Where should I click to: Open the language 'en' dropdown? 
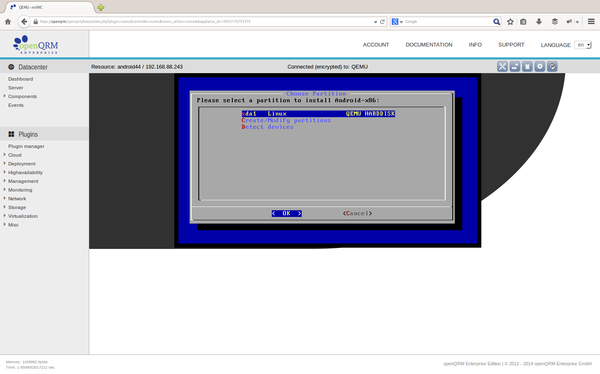click(583, 45)
